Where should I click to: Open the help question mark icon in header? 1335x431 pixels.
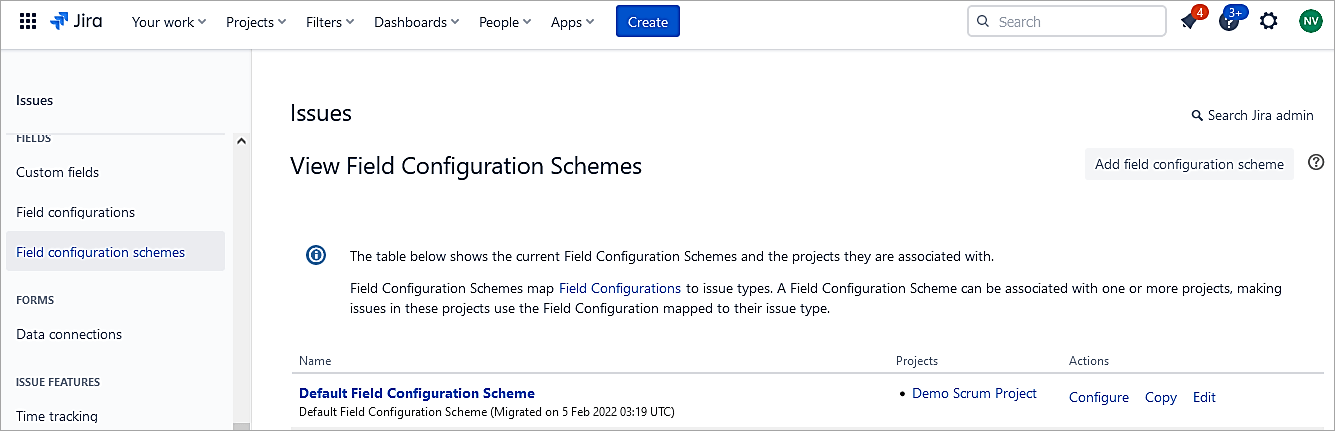pos(1229,21)
